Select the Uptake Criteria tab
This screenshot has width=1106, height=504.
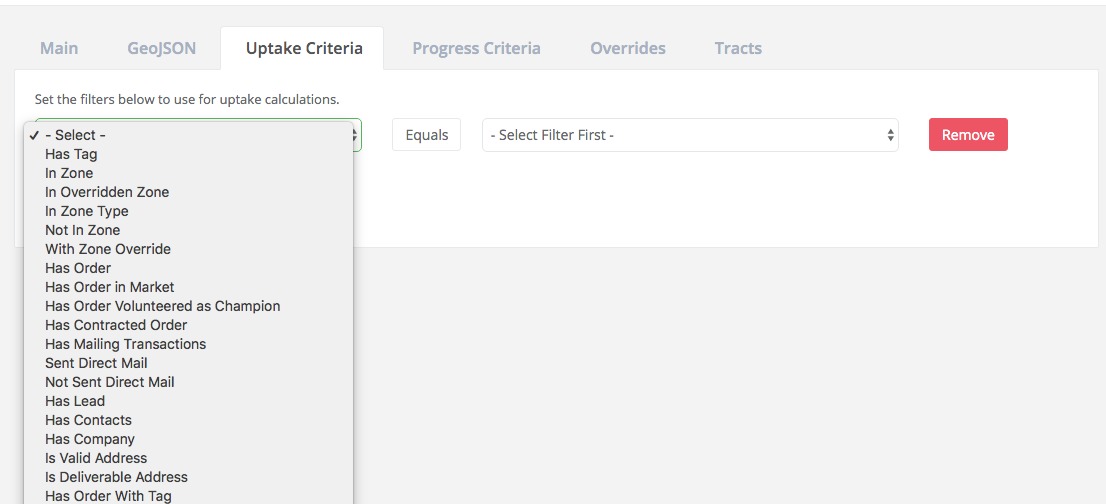[304, 48]
